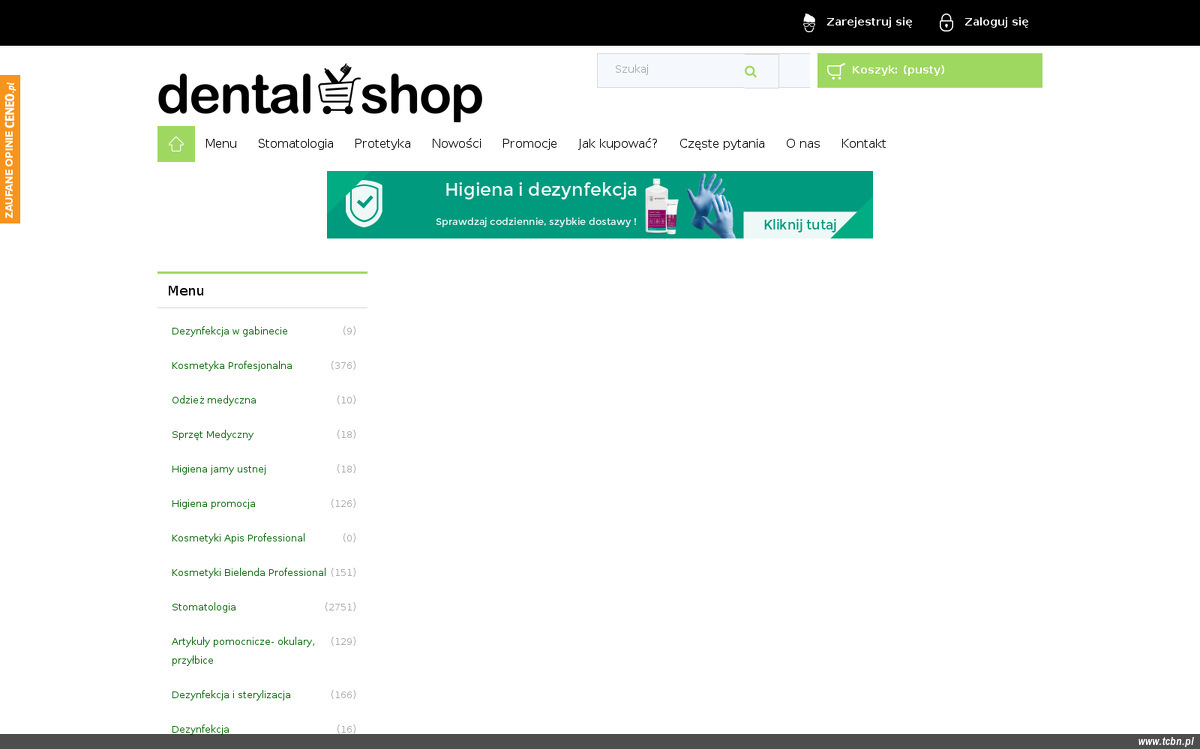The image size is (1200, 749).
Task: Click the (166) count beside Dezynfekcja i sterylizacja
Action: tap(343, 695)
